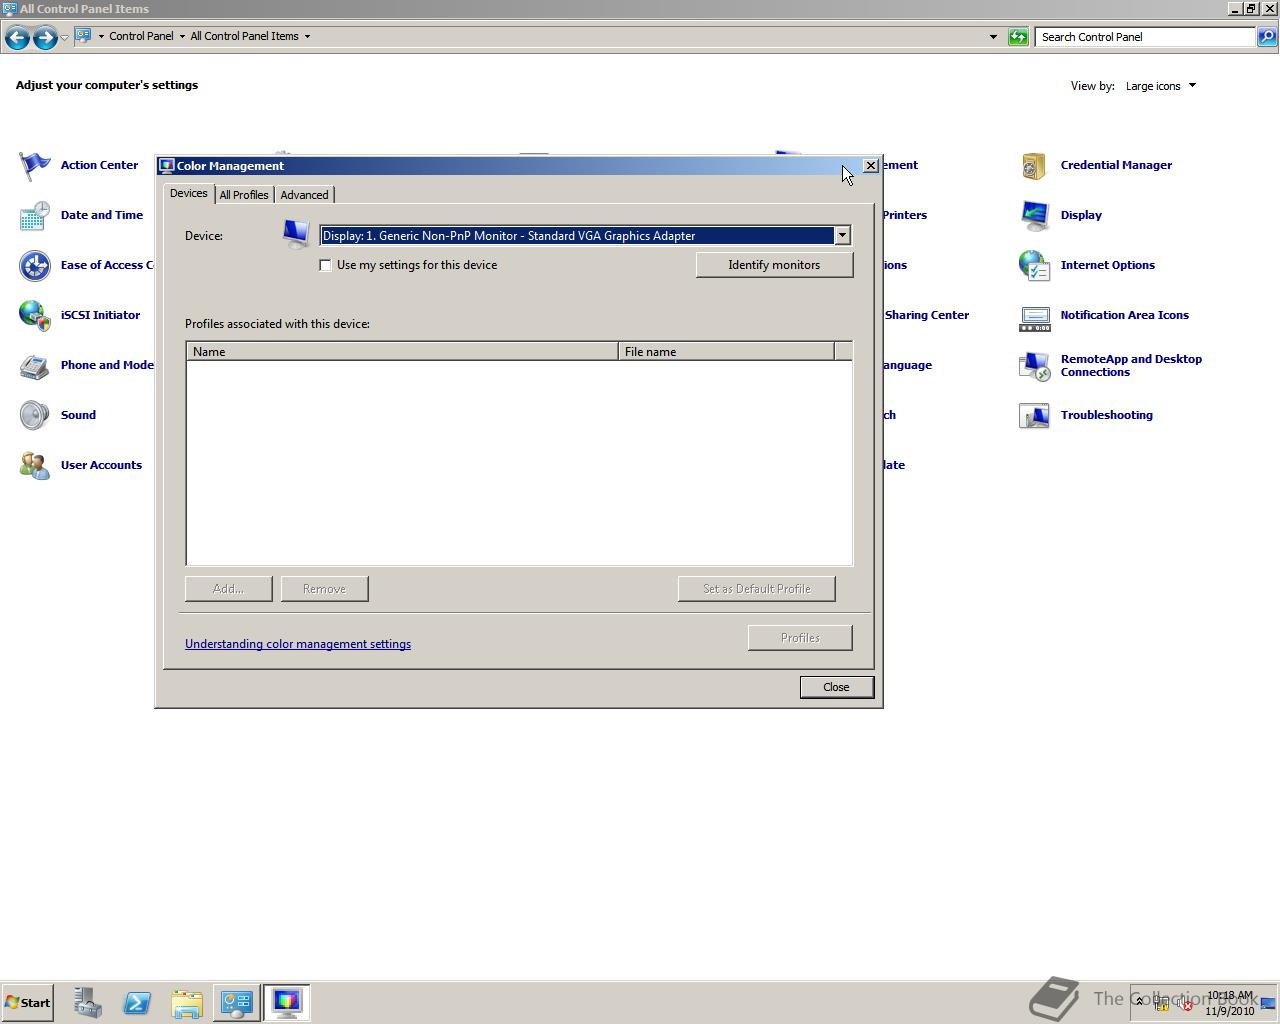
Task: Open the View by Large icons dropdown
Action: [1160, 86]
